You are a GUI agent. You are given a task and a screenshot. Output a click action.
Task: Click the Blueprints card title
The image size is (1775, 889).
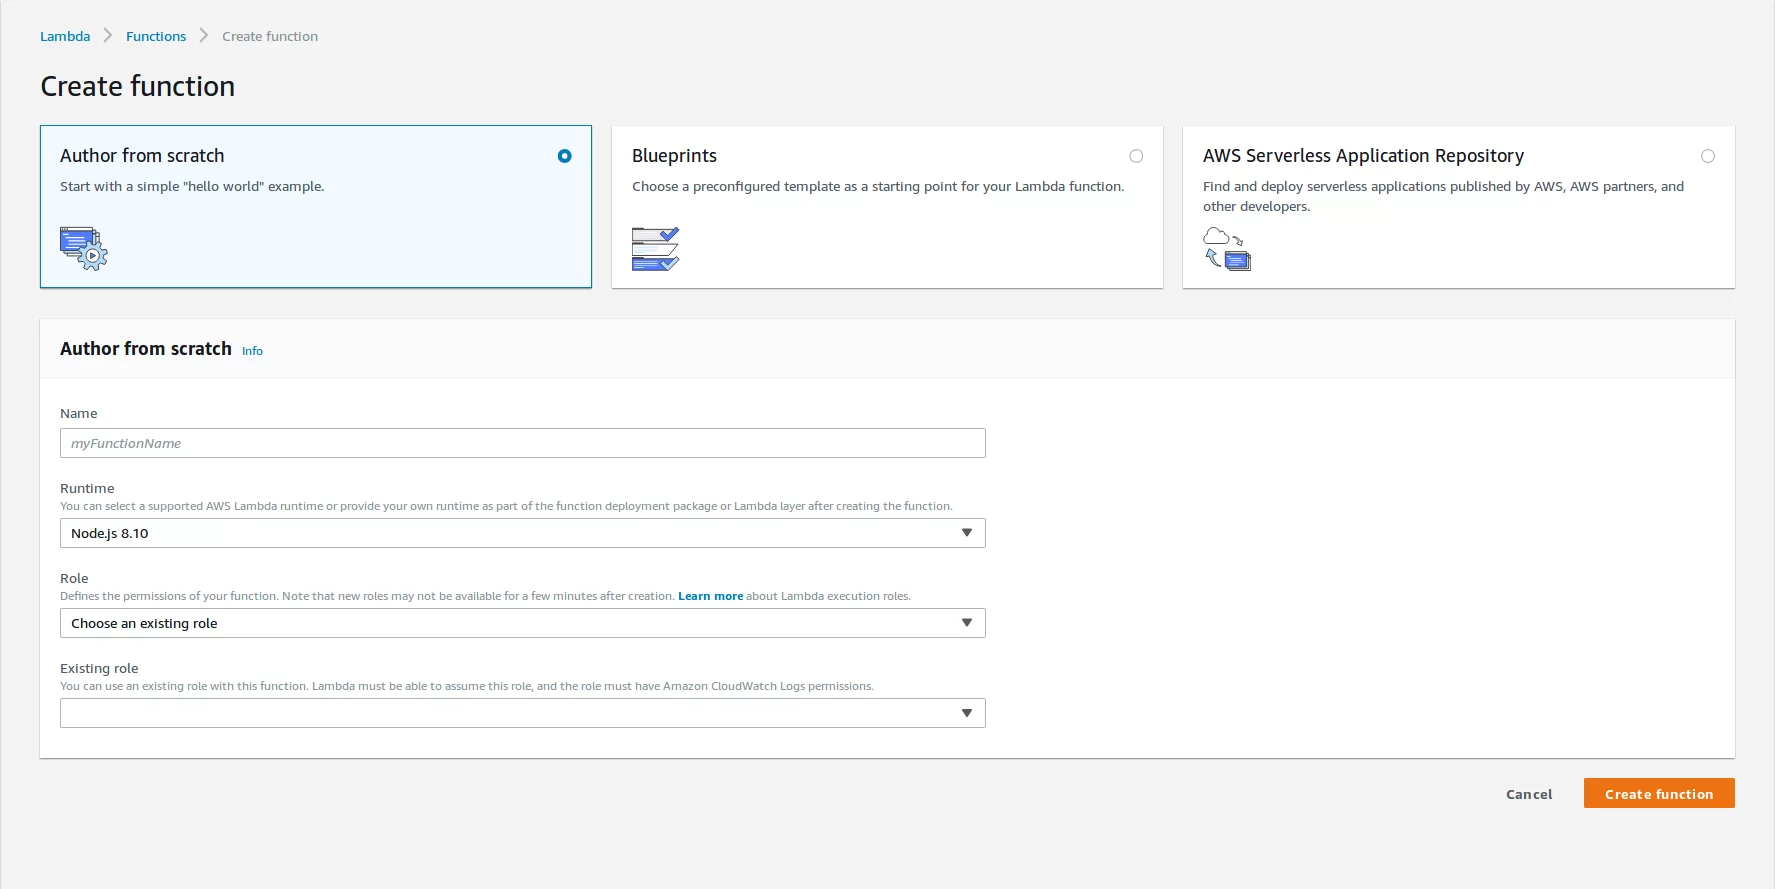(x=674, y=156)
